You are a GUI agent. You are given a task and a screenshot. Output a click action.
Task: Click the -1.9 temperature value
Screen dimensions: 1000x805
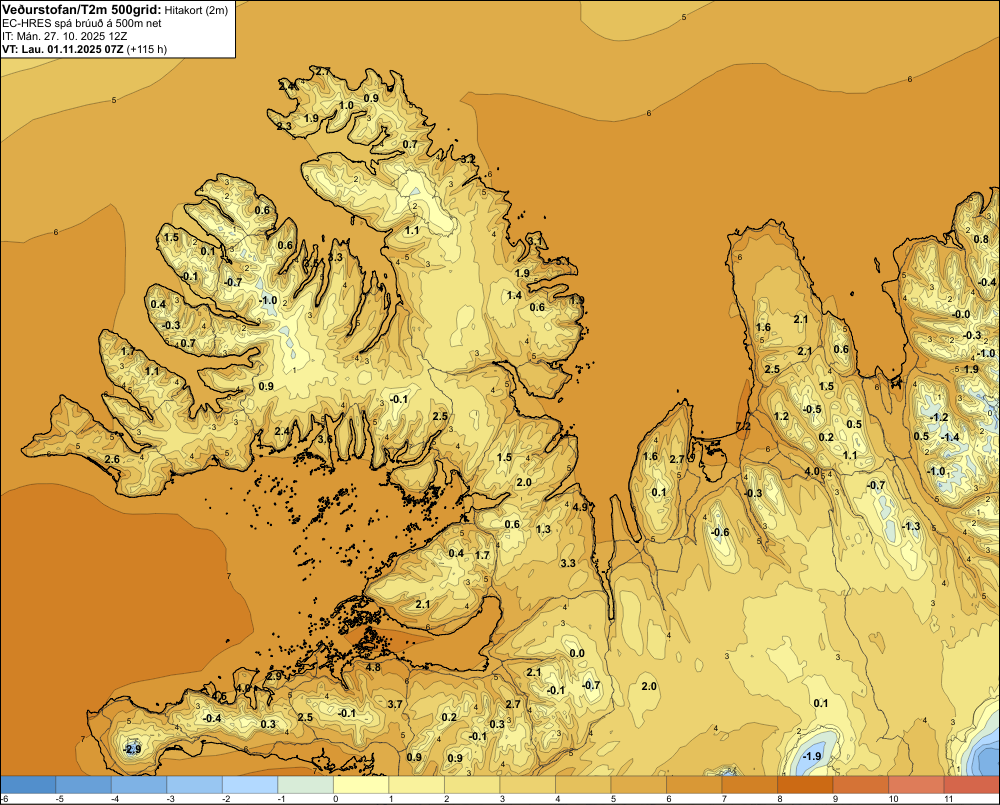[x=811, y=756]
